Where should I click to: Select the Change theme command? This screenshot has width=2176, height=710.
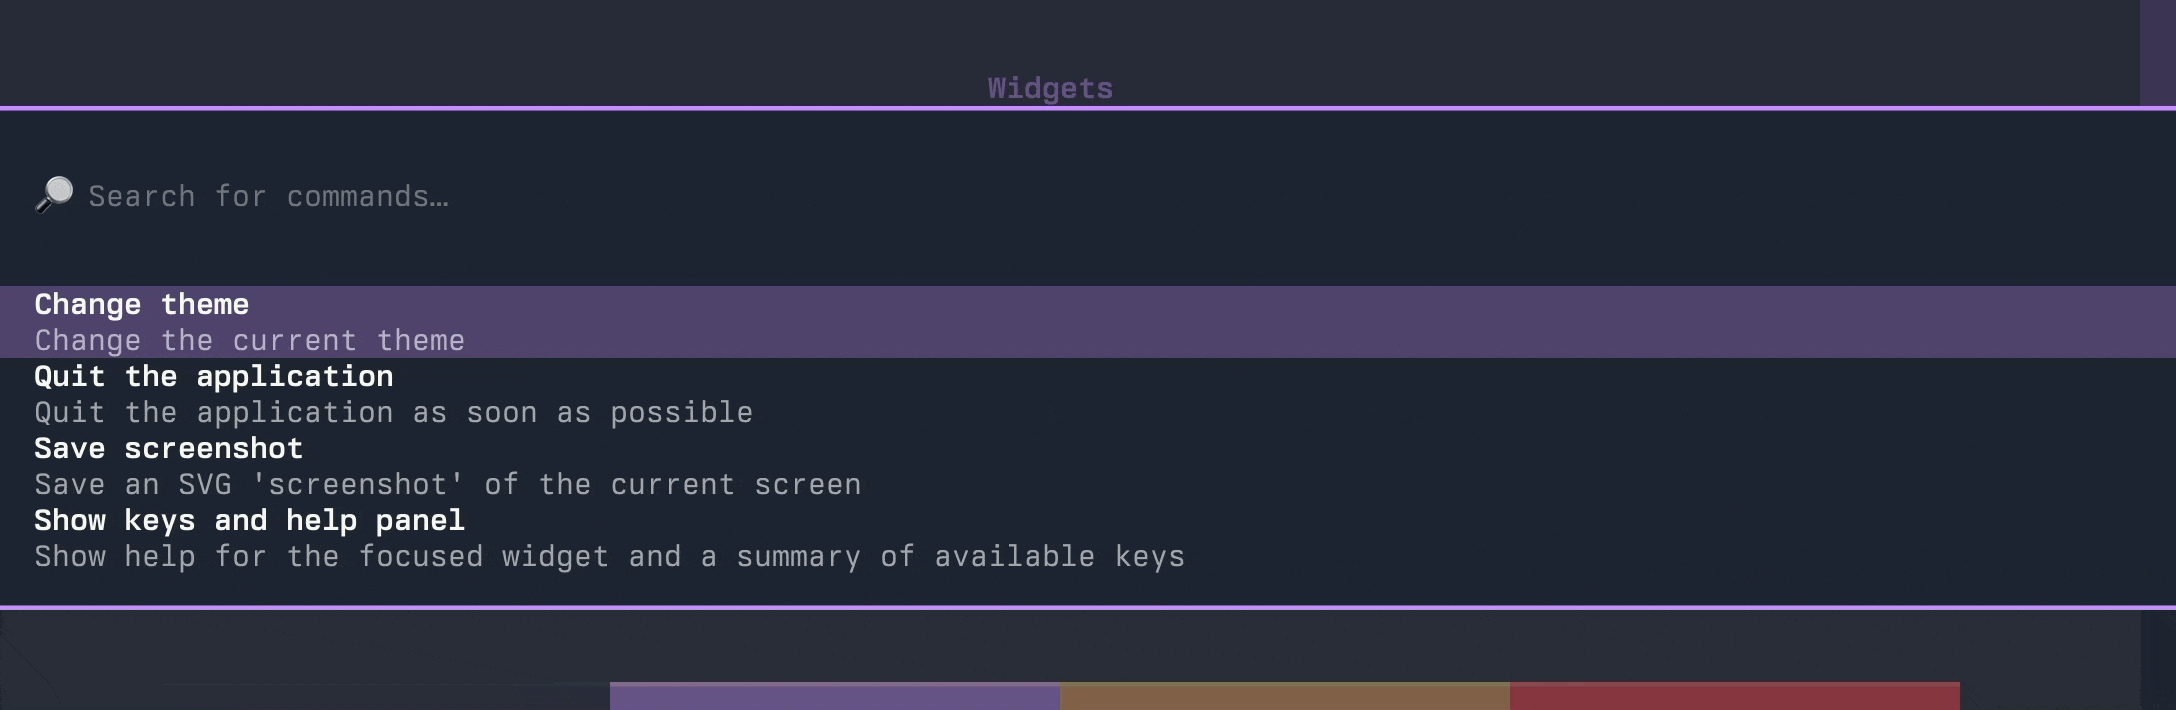coord(142,304)
